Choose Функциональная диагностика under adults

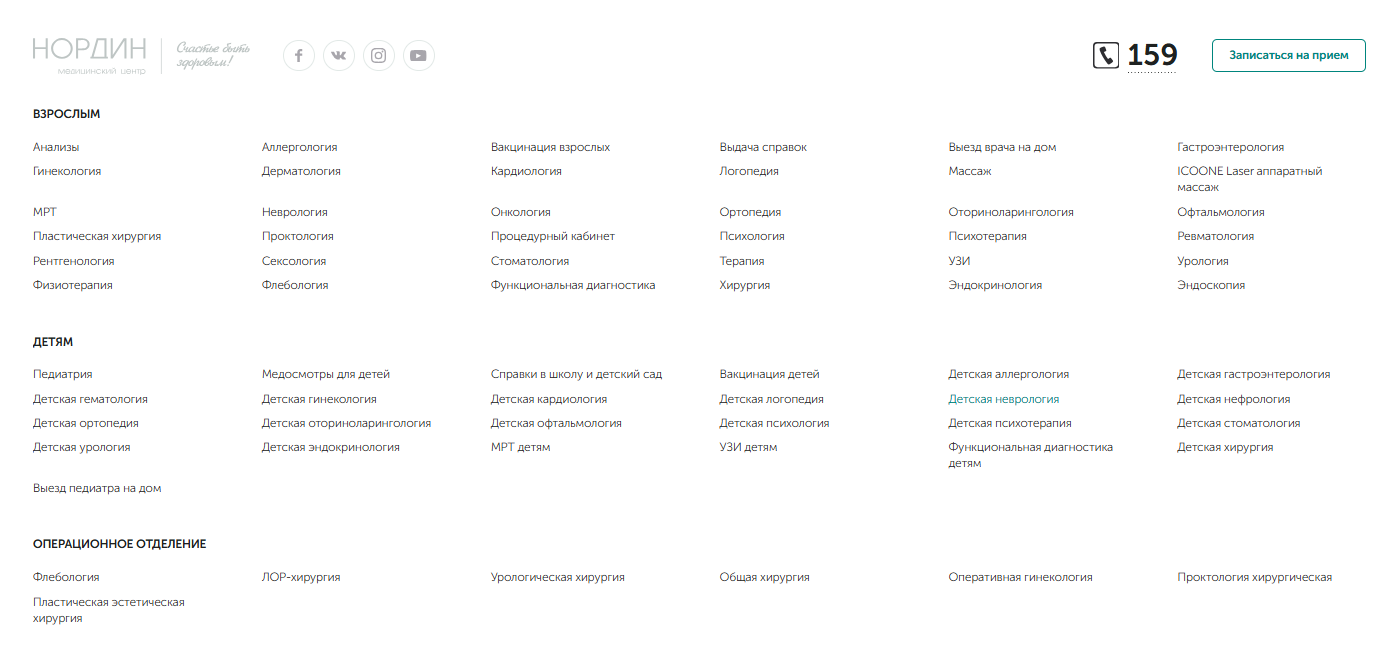click(573, 285)
